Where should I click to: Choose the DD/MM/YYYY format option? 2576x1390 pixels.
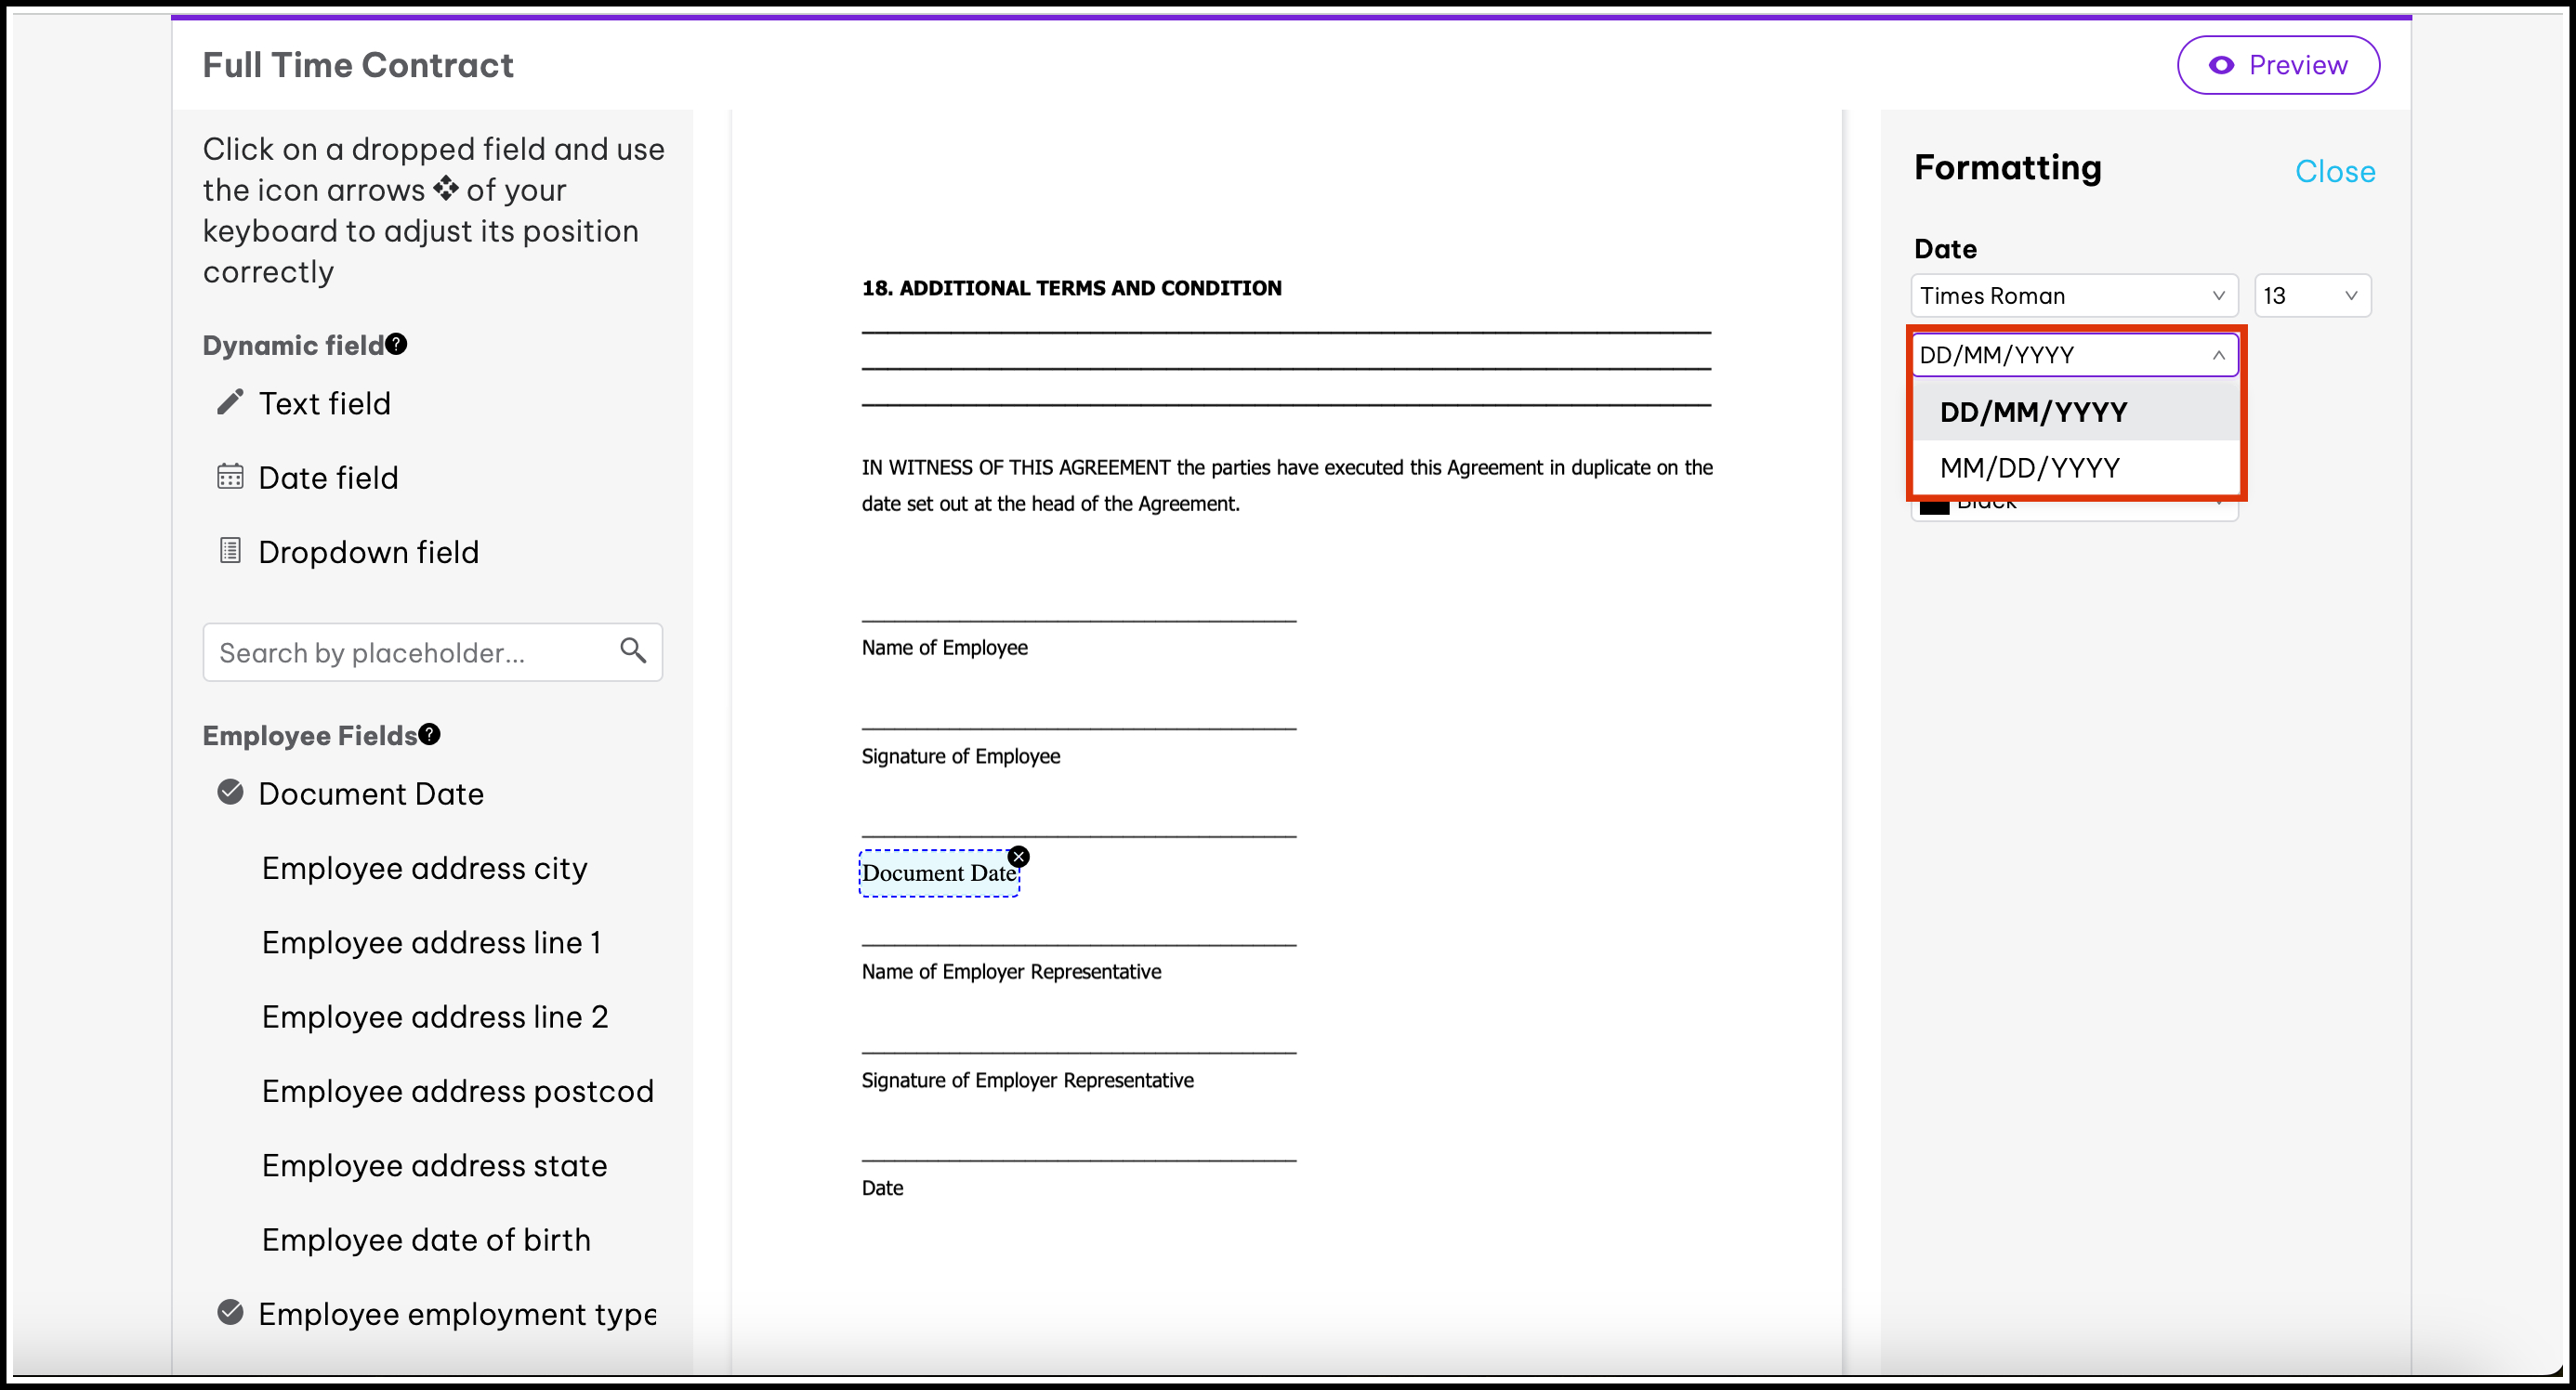[2033, 412]
